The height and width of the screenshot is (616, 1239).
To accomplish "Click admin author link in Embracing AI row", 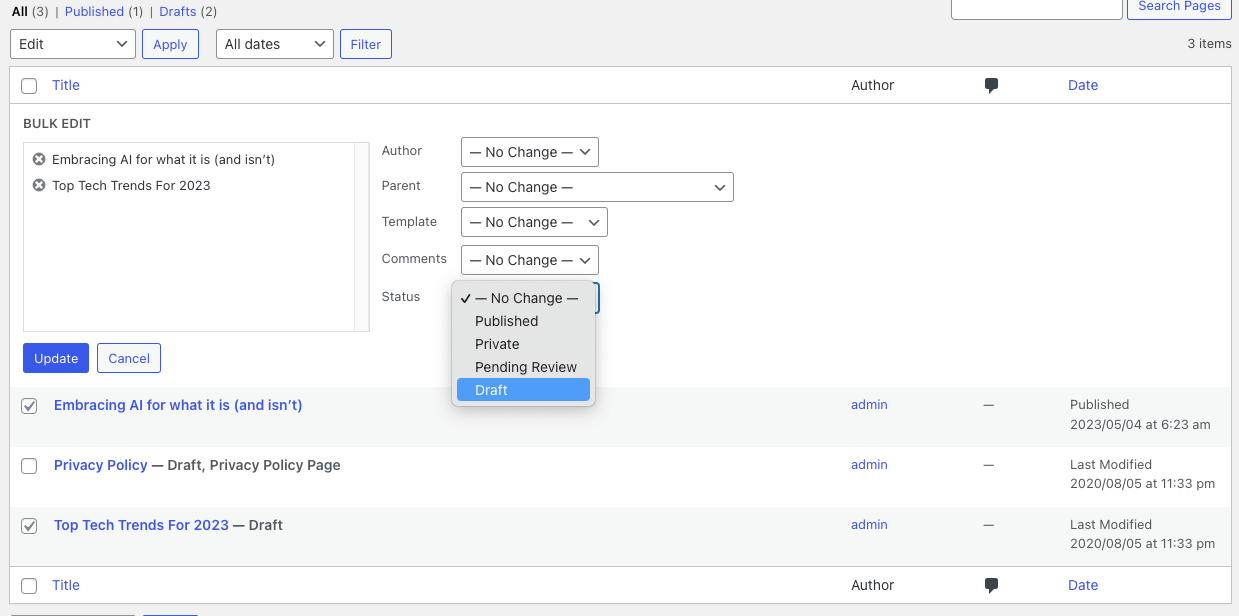I will (869, 405).
